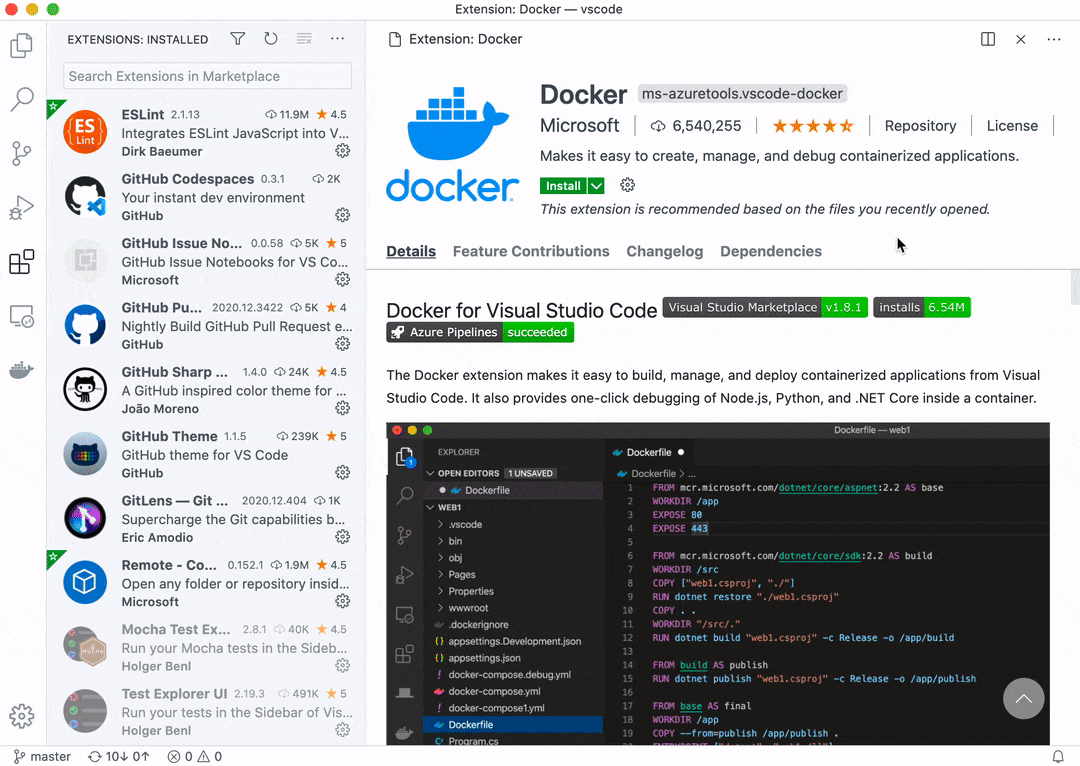The height and width of the screenshot is (766, 1080).
Task: Open the extensions filter funnel
Action: (237, 38)
